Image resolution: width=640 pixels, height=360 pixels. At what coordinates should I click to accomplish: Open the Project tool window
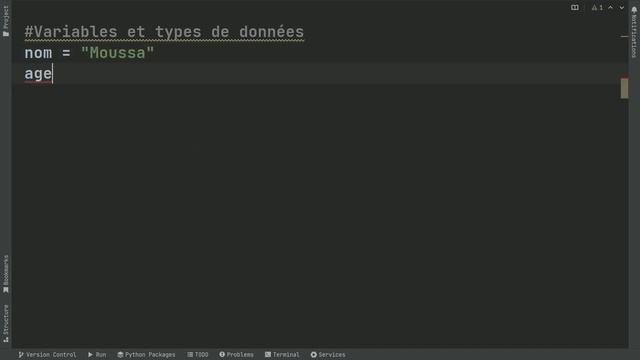[6, 21]
